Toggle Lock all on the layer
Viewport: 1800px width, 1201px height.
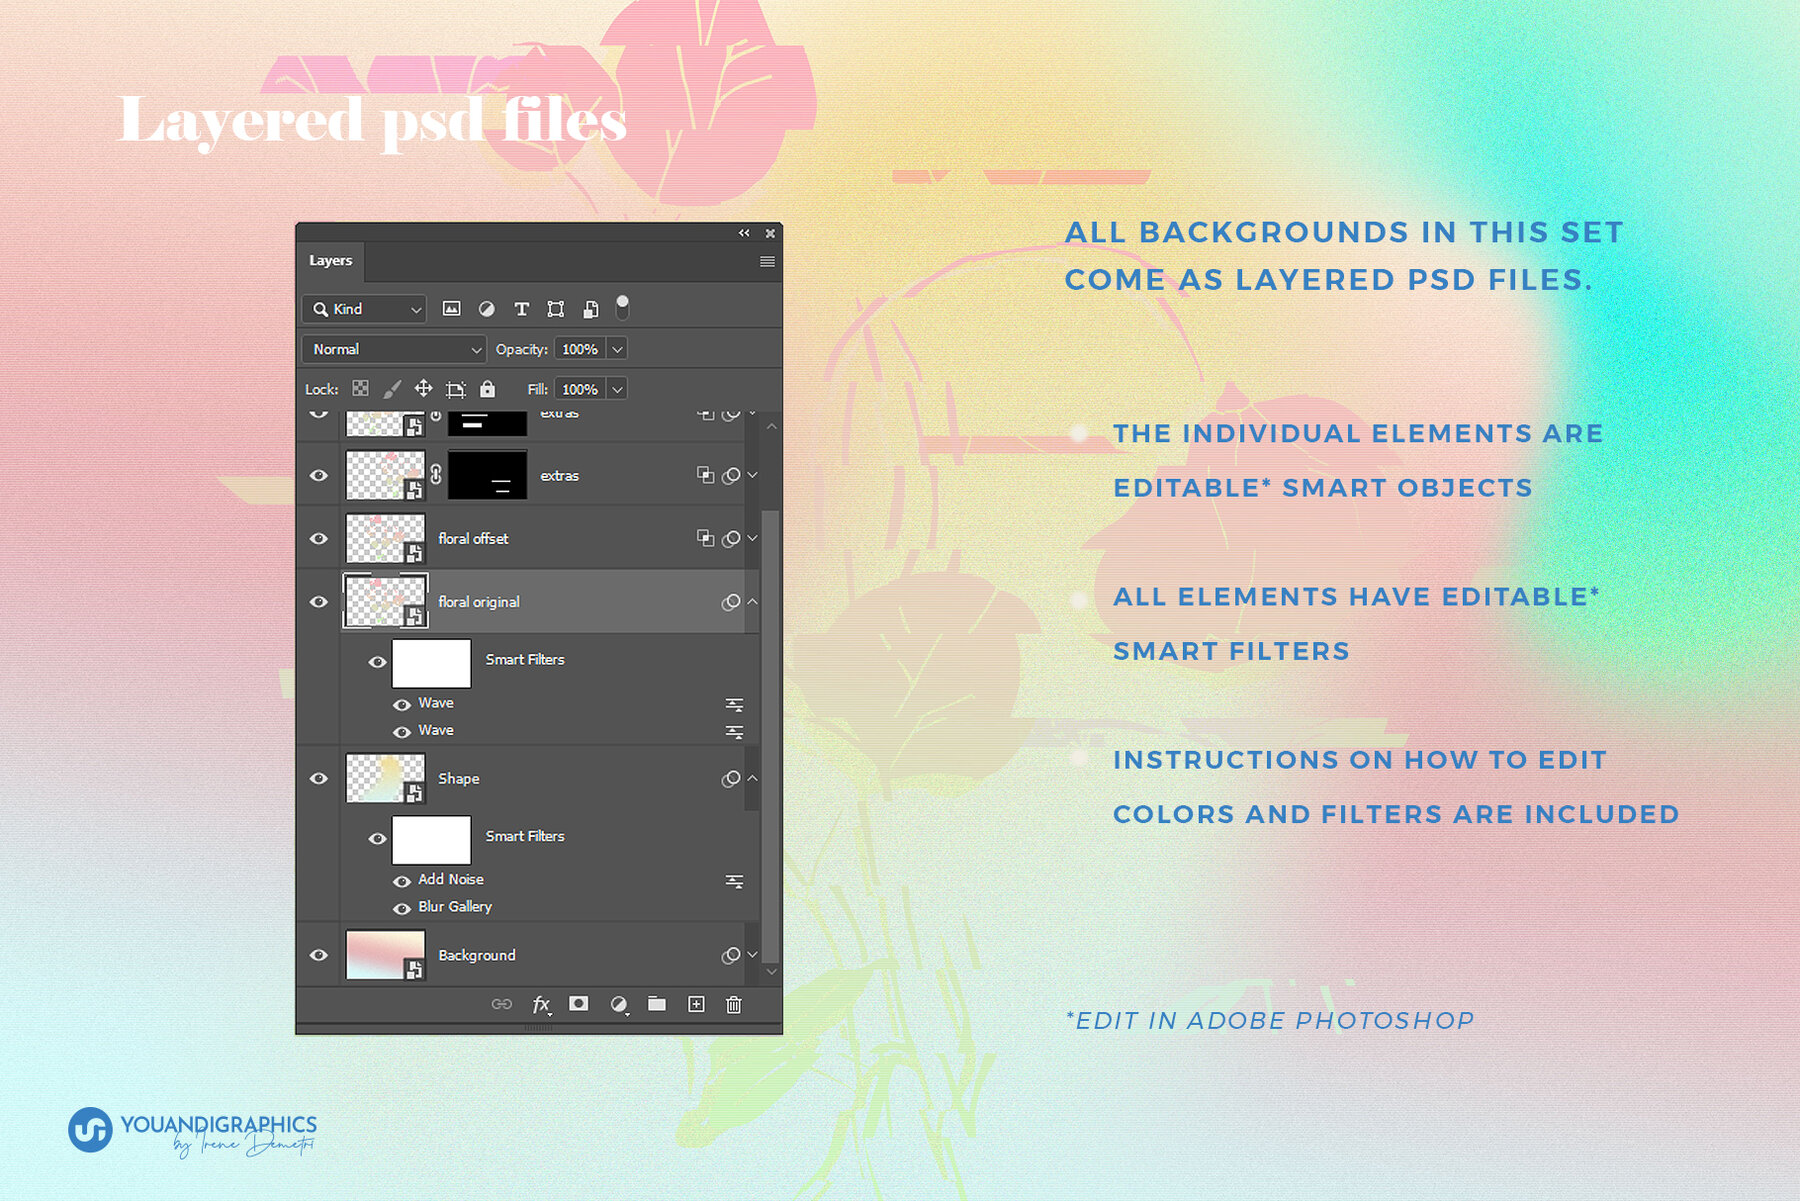[486, 389]
